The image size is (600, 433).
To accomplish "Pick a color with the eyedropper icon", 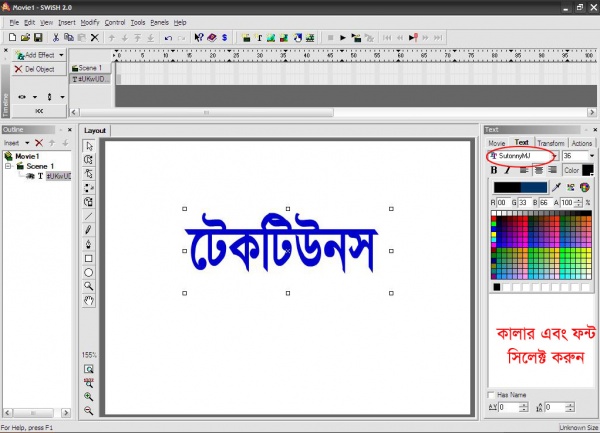I will click(x=556, y=187).
